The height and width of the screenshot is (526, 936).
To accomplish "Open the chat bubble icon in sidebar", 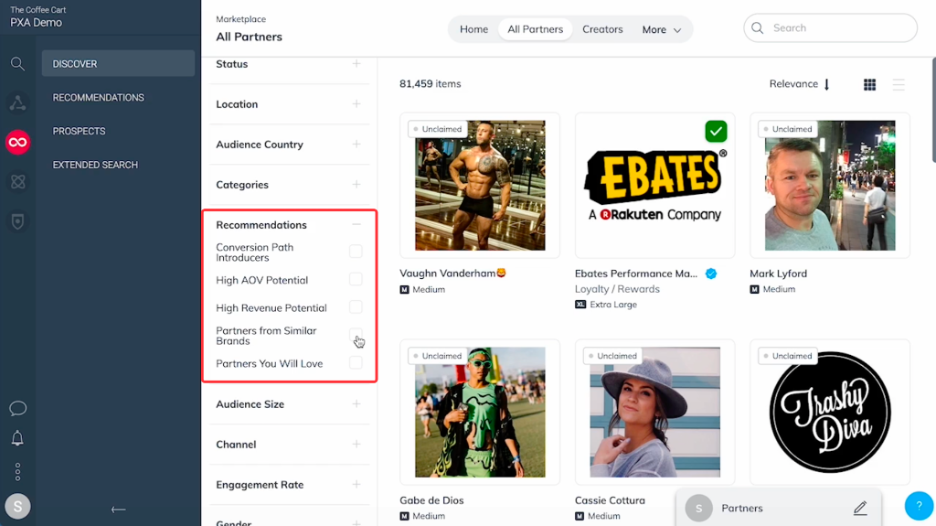I will pos(17,408).
